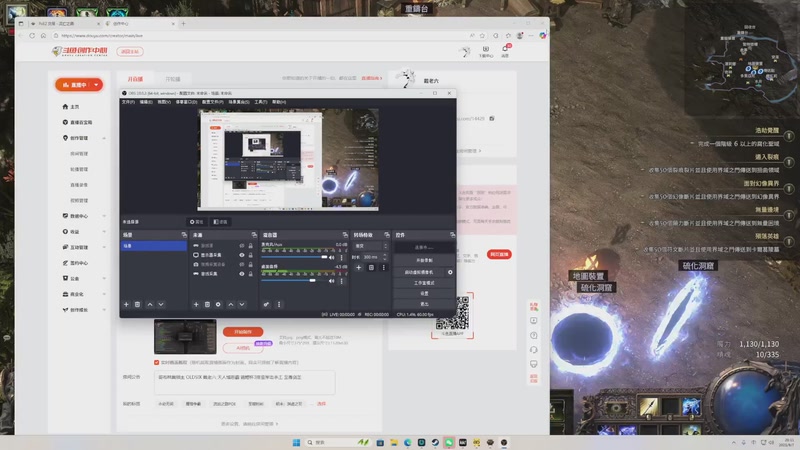Adjust the first mixer channel volume slider

click(294, 257)
